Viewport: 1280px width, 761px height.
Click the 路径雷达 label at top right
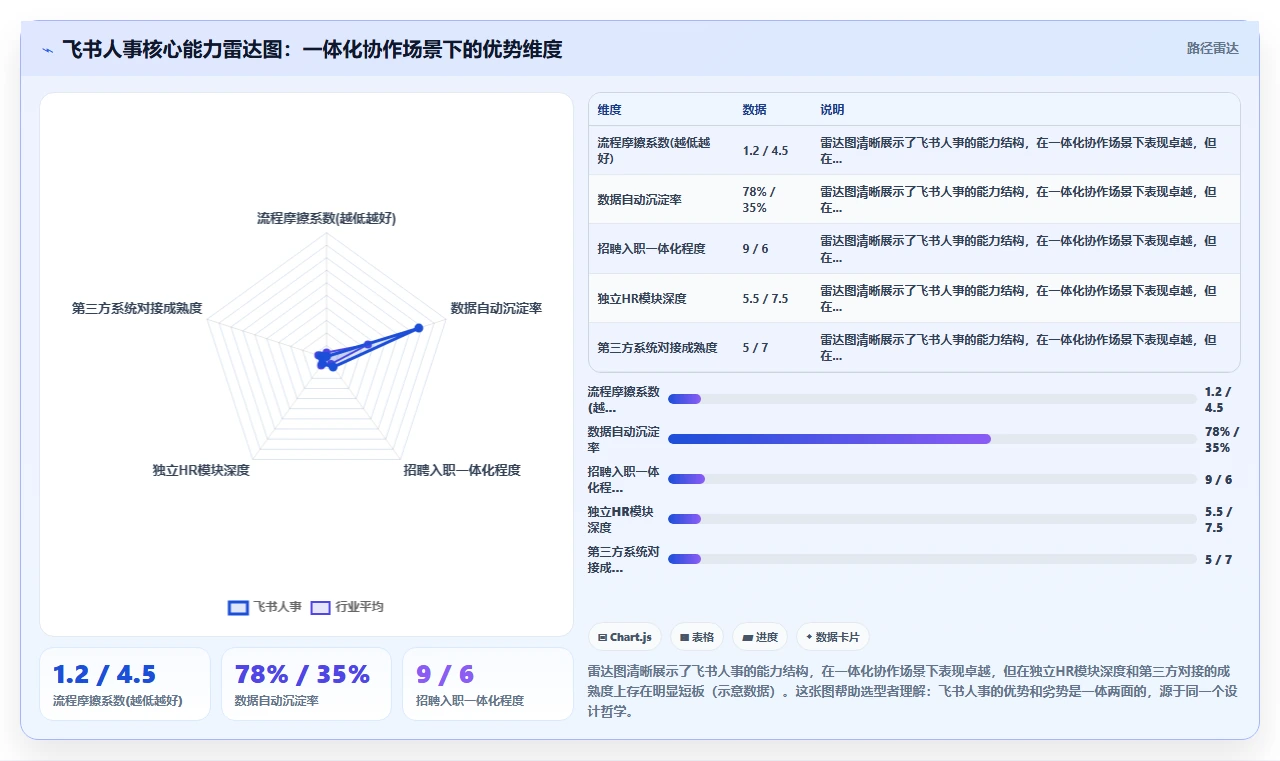[x=1212, y=48]
